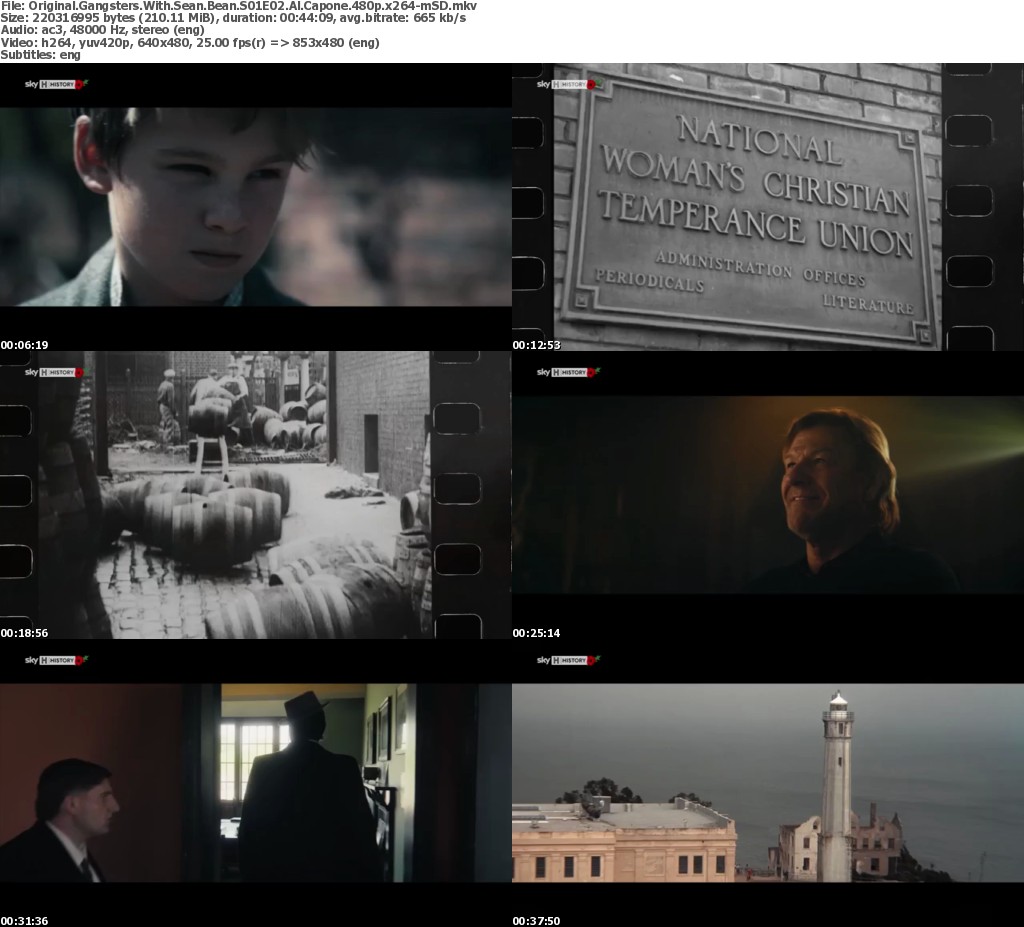This screenshot has height=927, width=1024.
Task: Click the Sky History logo on plaque frame
Action: 567,85
